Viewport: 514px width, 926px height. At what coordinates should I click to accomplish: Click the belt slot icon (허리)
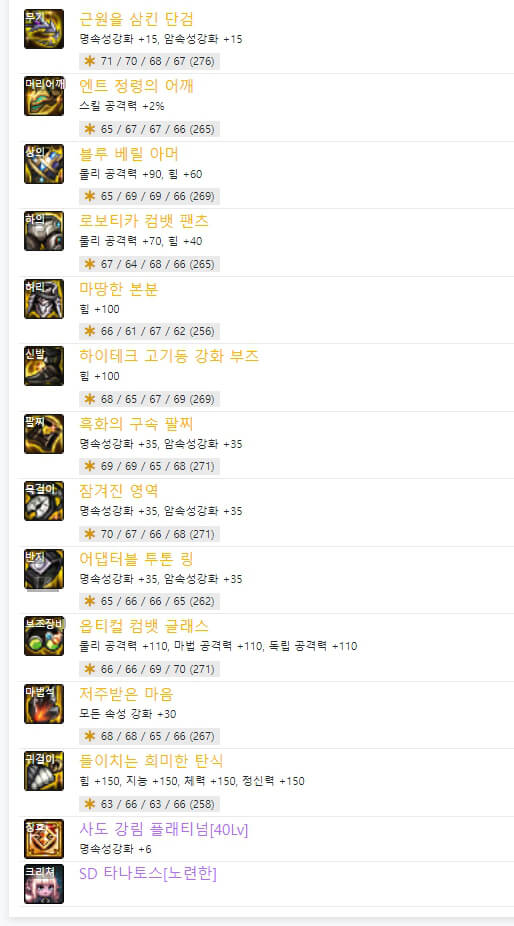(44, 299)
